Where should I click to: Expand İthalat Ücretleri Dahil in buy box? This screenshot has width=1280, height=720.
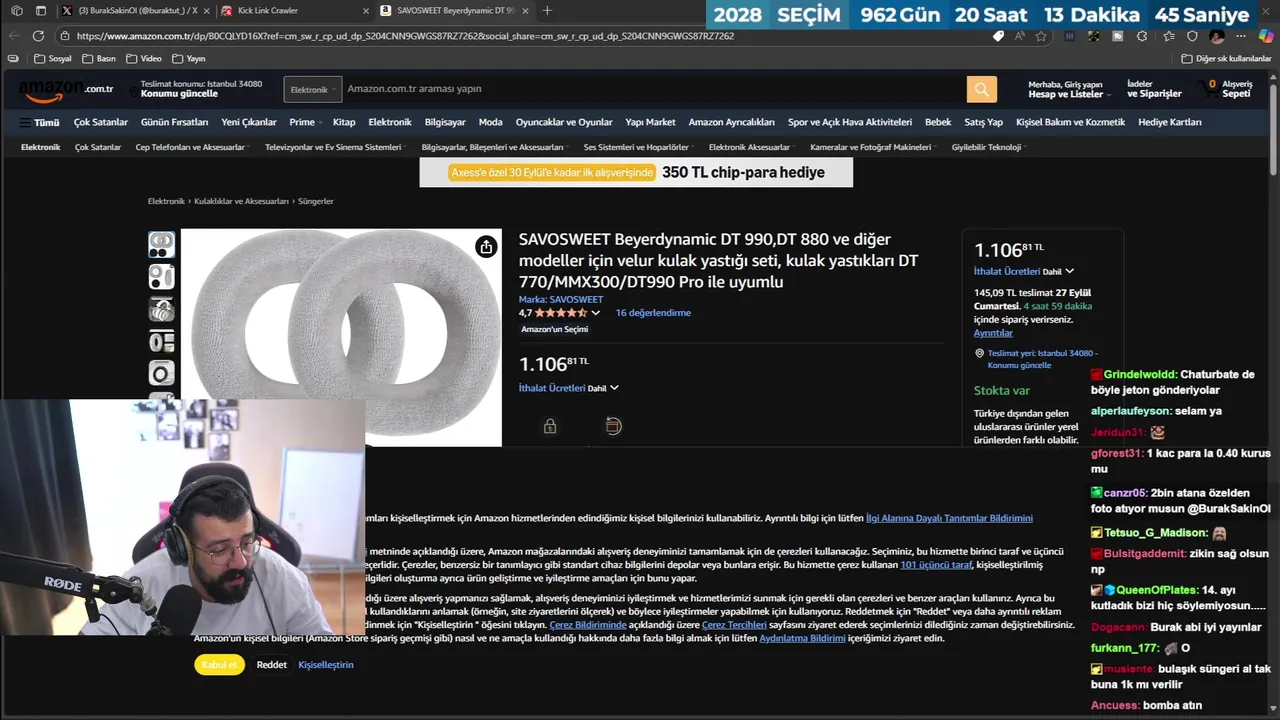pos(1024,271)
